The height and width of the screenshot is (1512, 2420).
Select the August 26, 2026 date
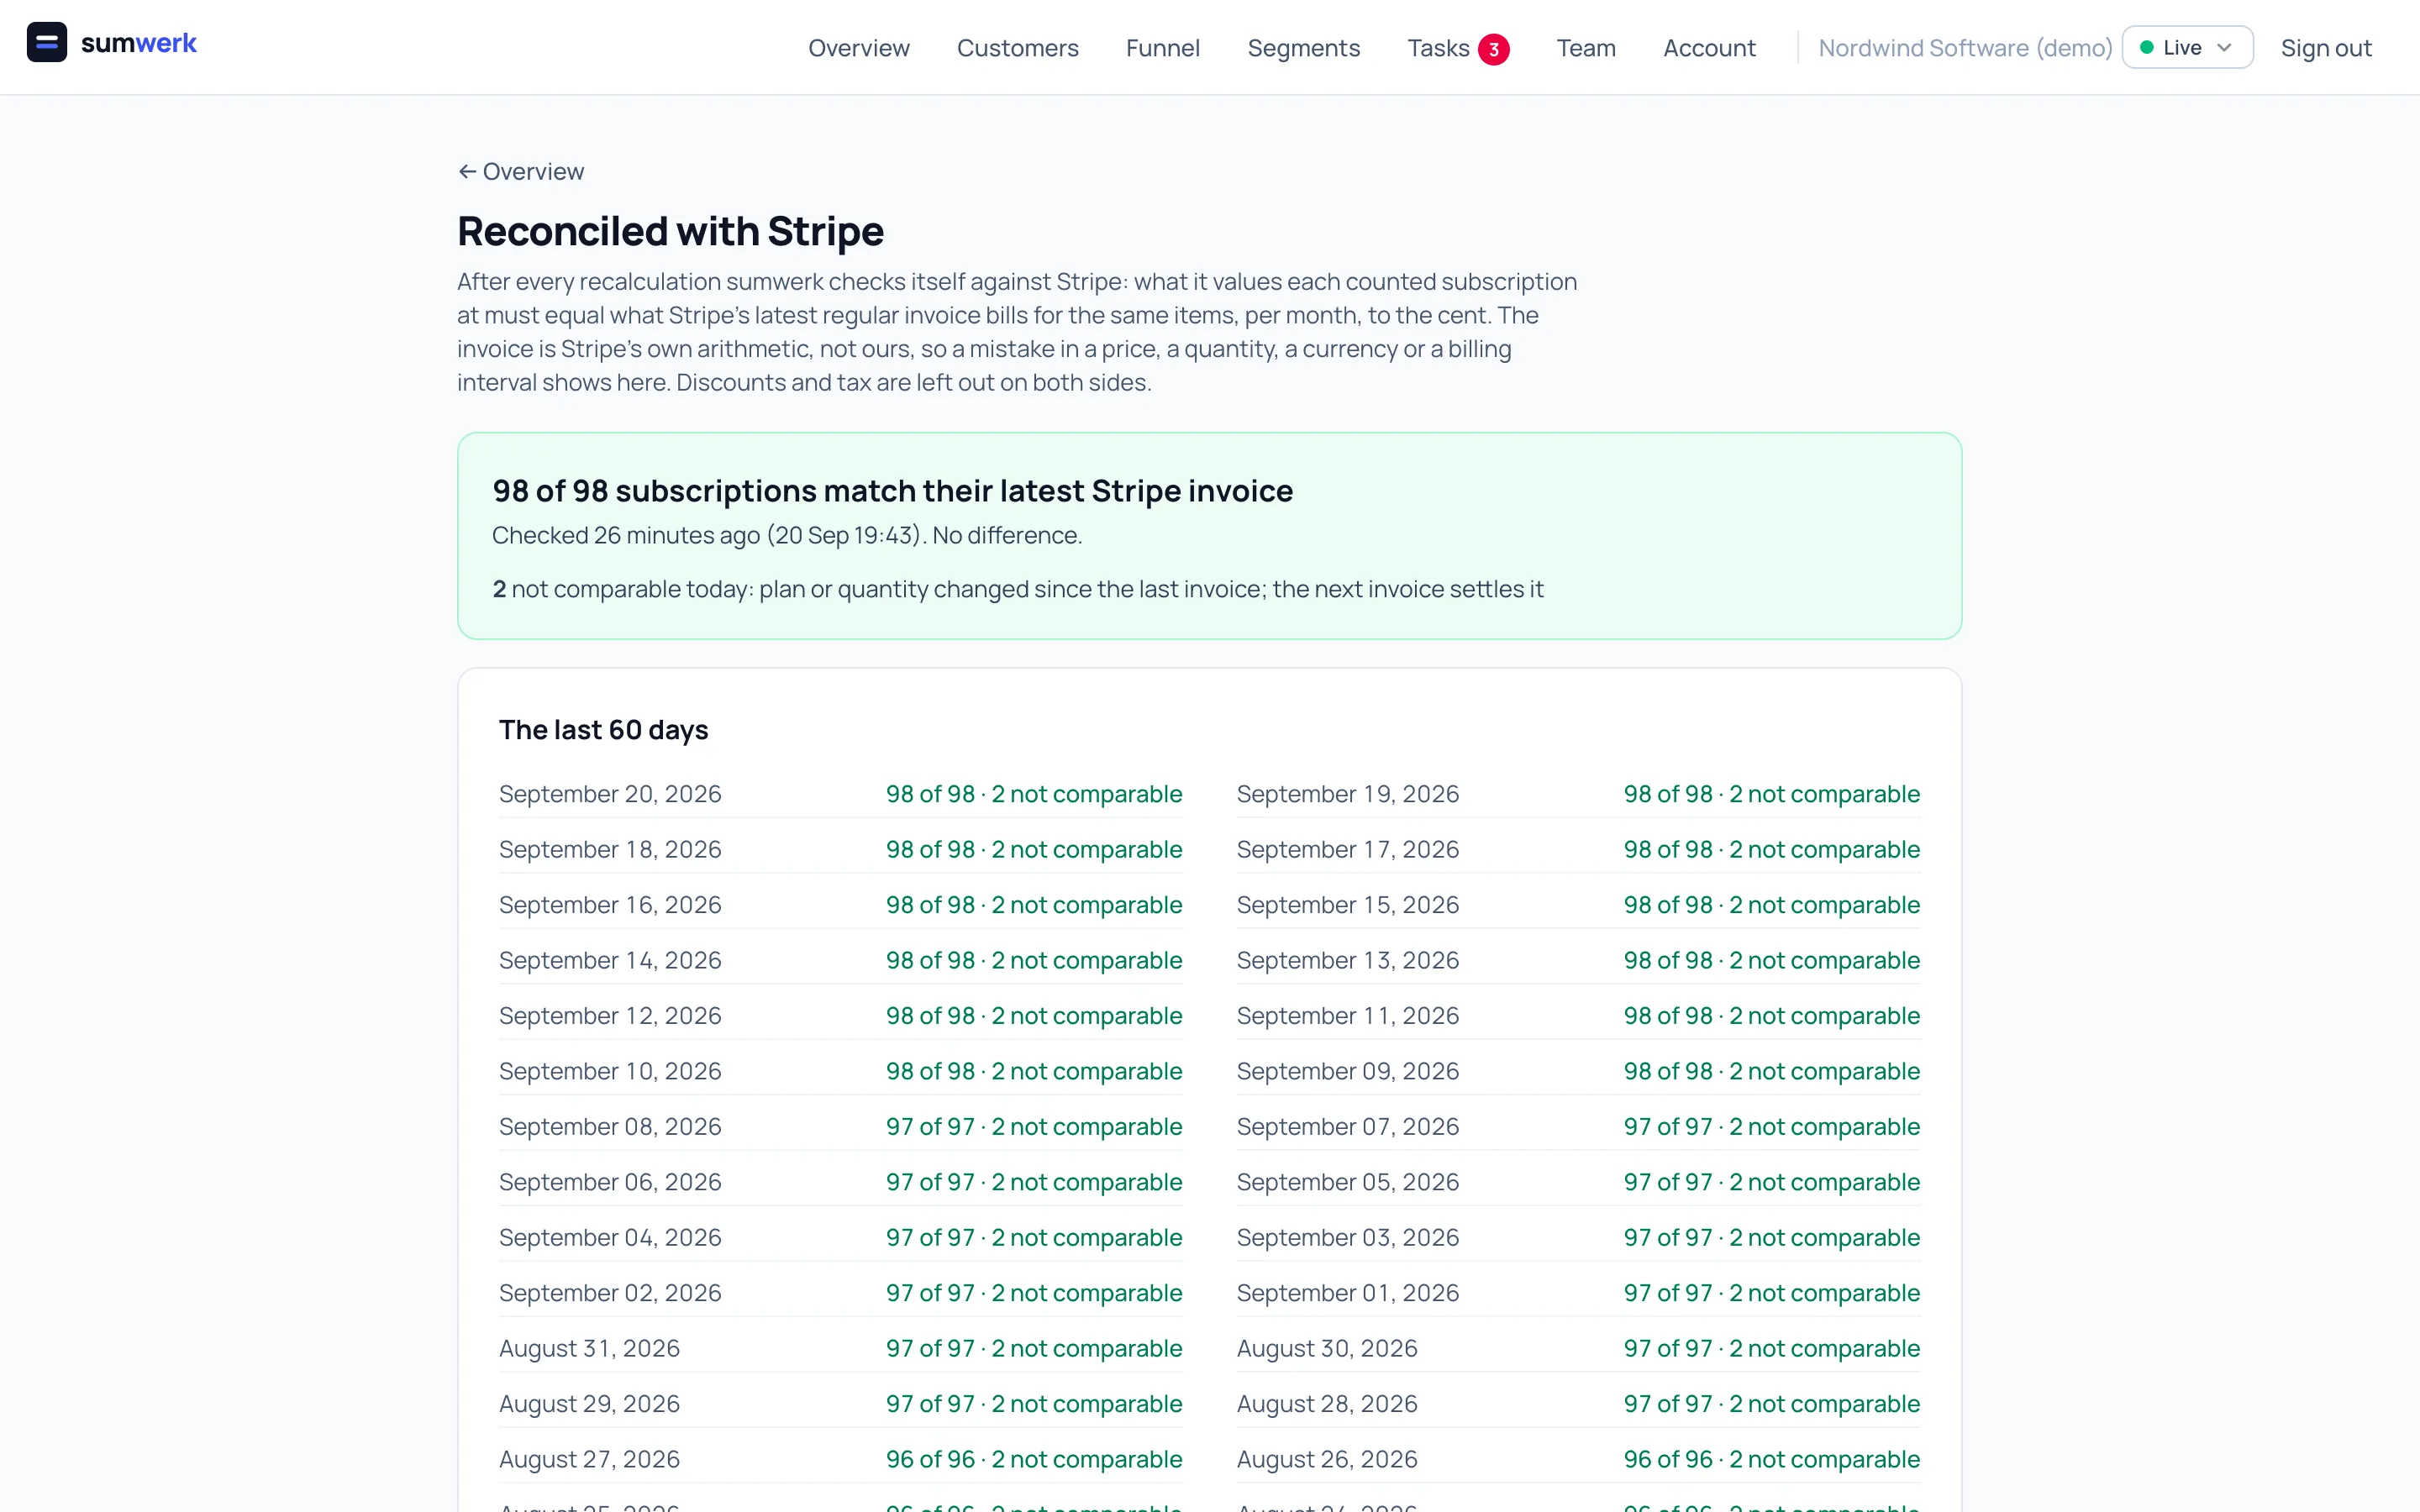click(x=1326, y=1460)
